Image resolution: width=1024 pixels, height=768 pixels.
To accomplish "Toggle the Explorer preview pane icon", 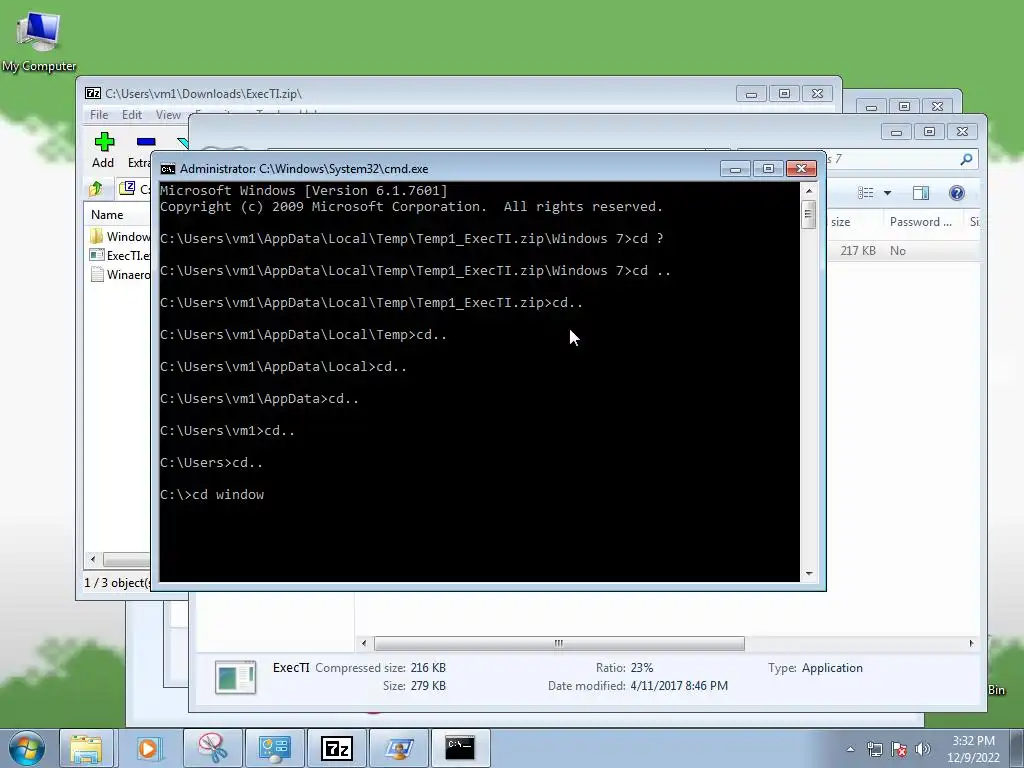I will pos(921,193).
